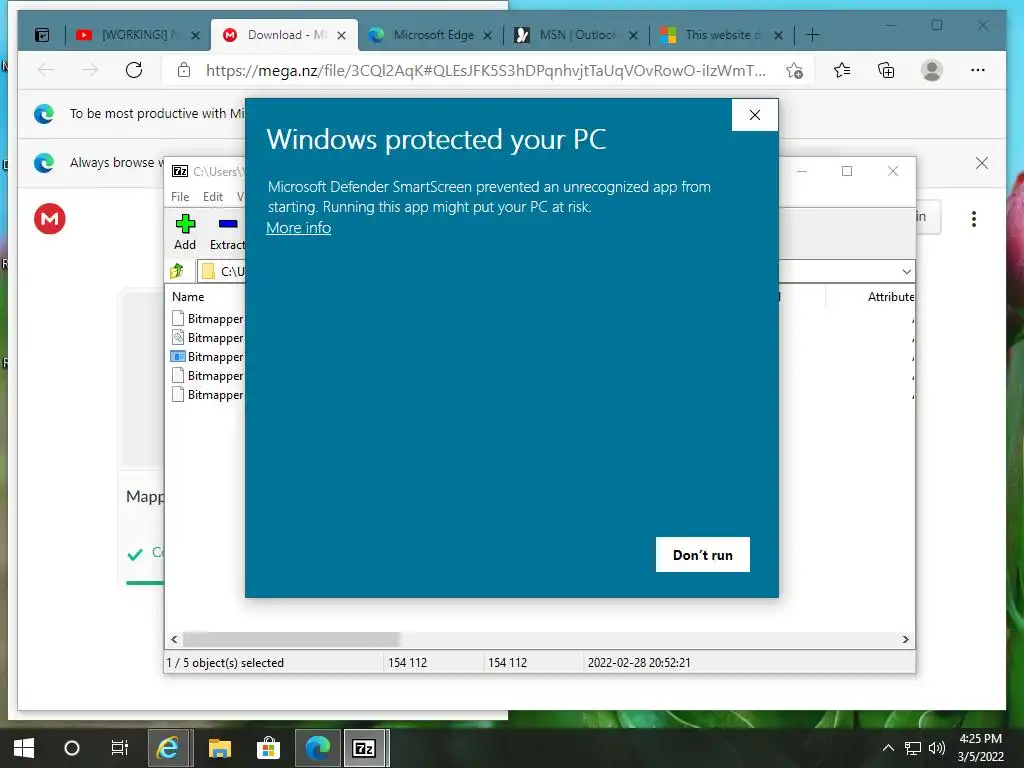Viewport: 1024px width, 768px height.
Task: Open Task View on the taskbar
Action: tap(120, 748)
